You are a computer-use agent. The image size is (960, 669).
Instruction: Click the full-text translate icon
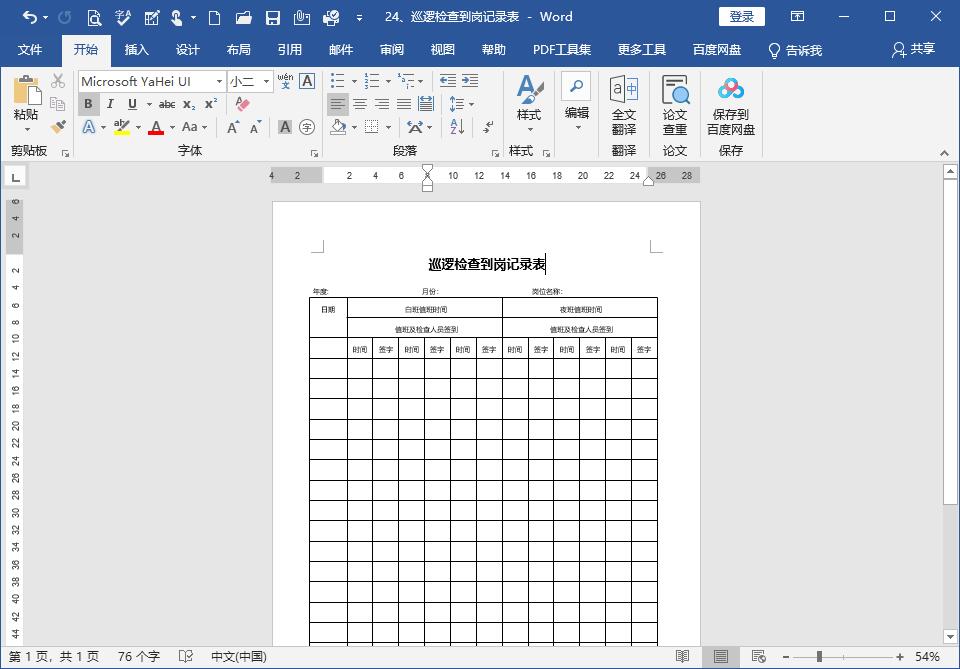click(x=624, y=104)
